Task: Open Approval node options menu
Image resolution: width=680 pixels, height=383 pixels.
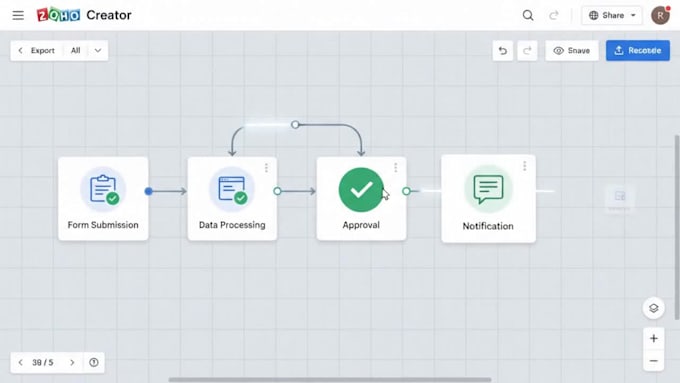Action: pyautogui.click(x=396, y=168)
